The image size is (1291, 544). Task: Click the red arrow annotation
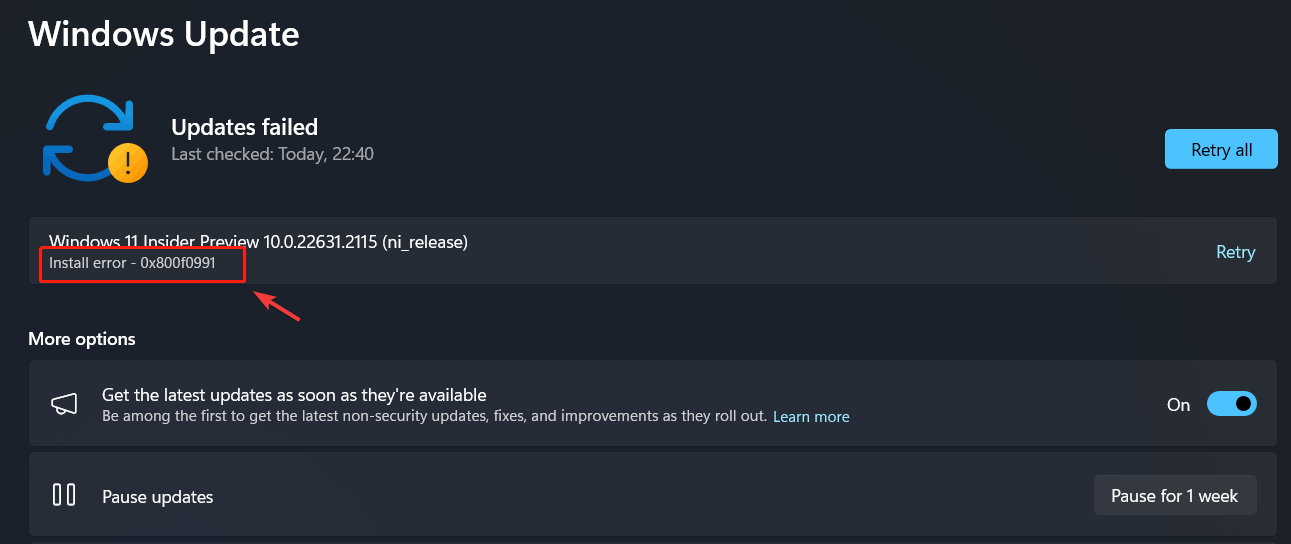(x=277, y=306)
